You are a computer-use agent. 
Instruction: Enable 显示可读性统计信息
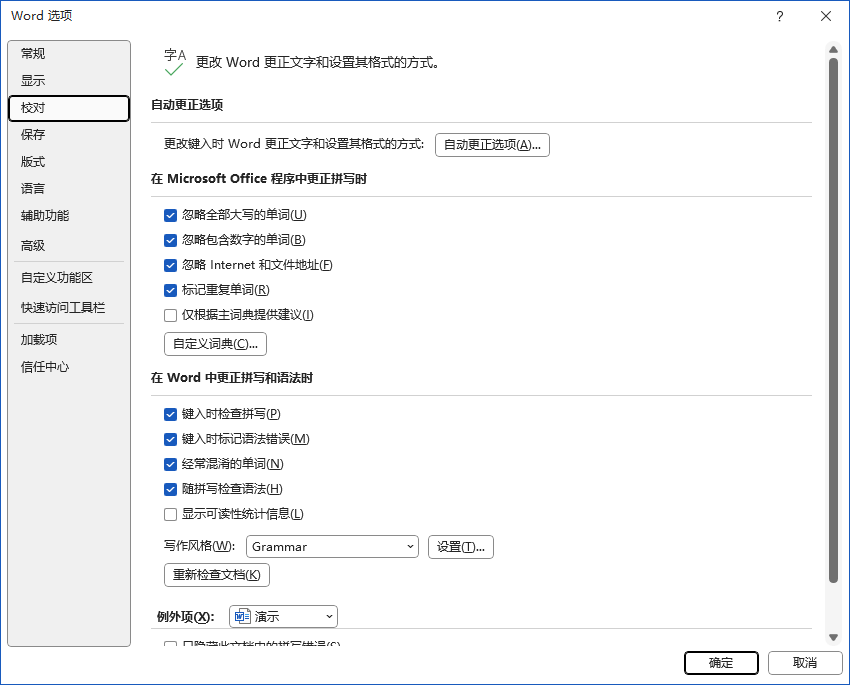[171, 514]
